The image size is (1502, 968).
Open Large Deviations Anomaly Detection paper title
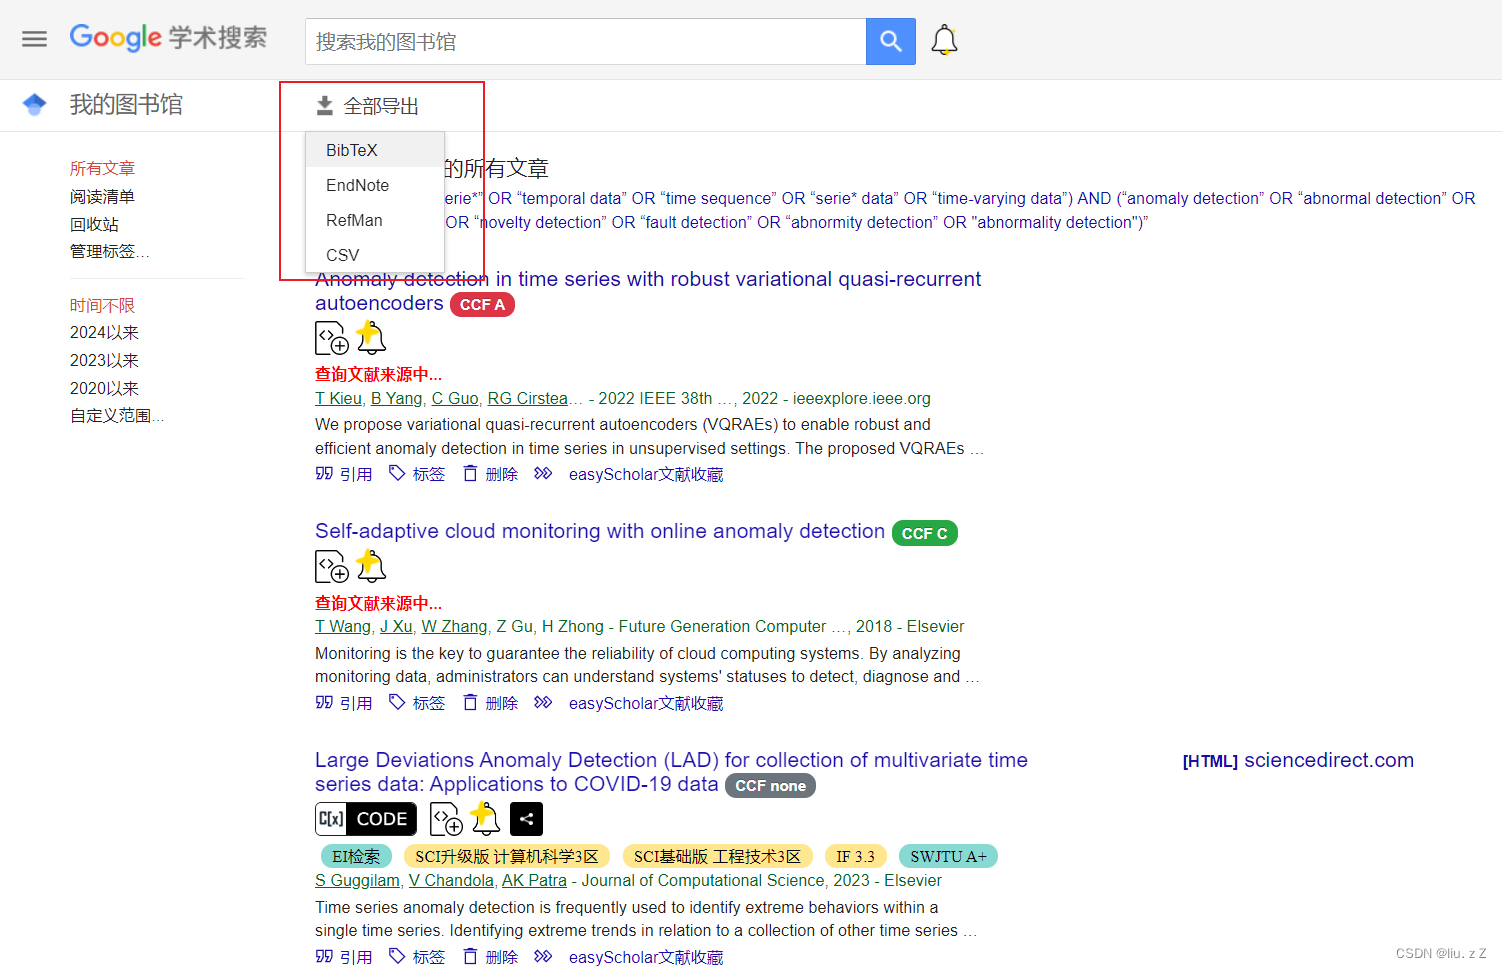[x=671, y=772]
